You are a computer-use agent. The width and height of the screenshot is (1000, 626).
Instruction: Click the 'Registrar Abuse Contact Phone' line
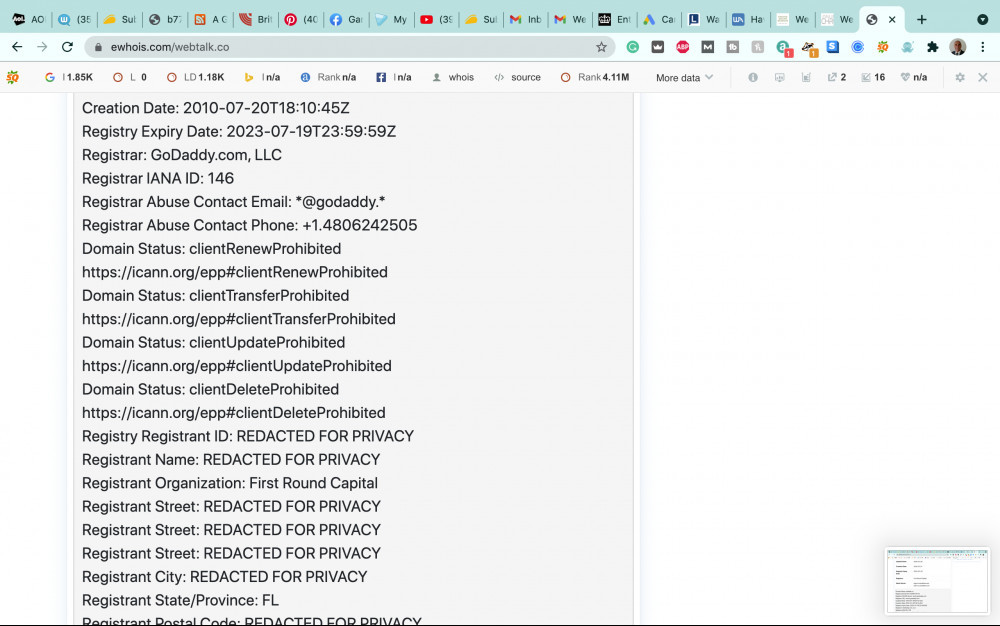249,225
